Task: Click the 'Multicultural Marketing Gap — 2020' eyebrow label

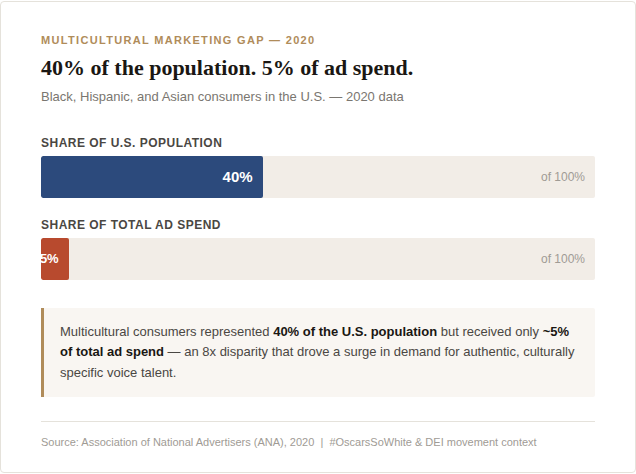Action: pyautogui.click(x=178, y=40)
